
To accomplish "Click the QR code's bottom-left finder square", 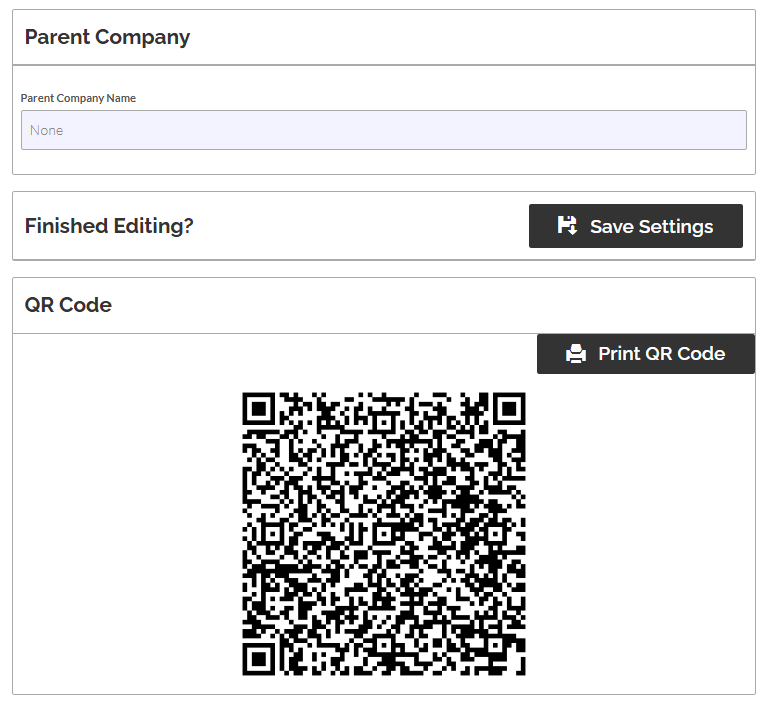I will tap(259, 658).
